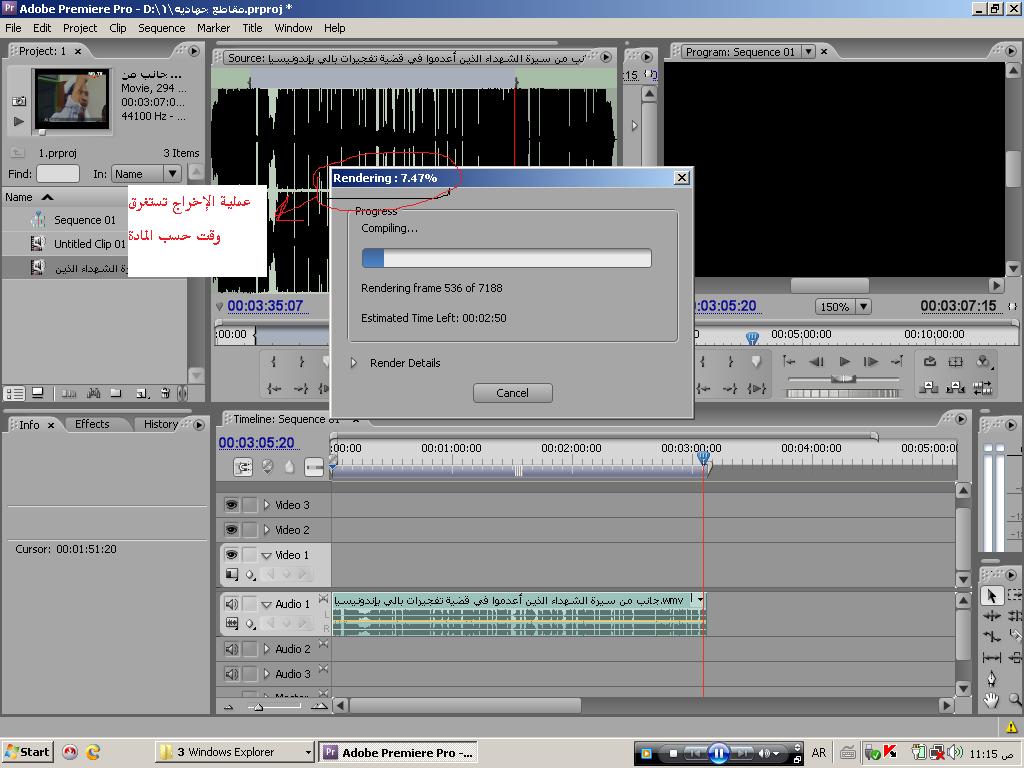This screenshot has height=768, width=1024.
Task: Select the Pen tool in tools panel
Action: (x=991, y=679)
